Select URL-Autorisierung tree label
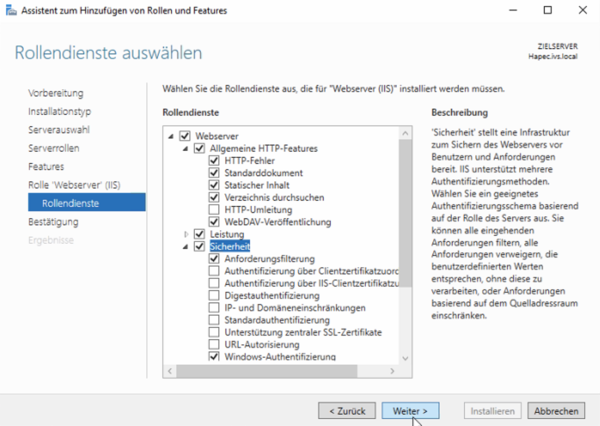This screenshot has height=426, width=600. point(262,344)
